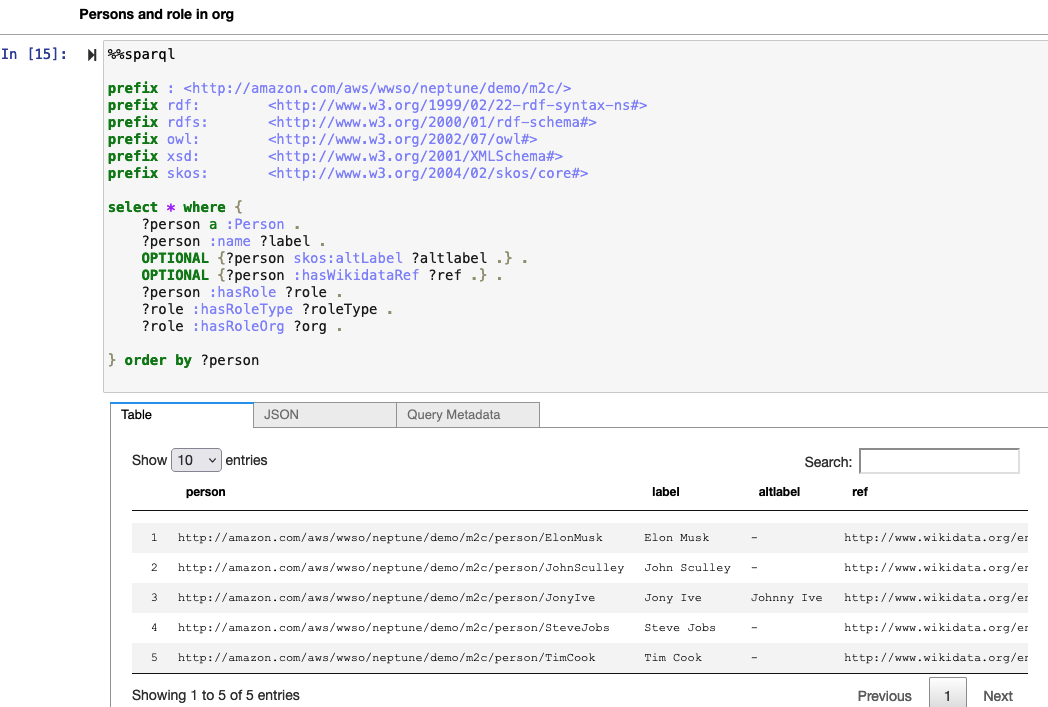The image size is (1048, 707).
Task: Sort results by the label column
Action: 667,492
